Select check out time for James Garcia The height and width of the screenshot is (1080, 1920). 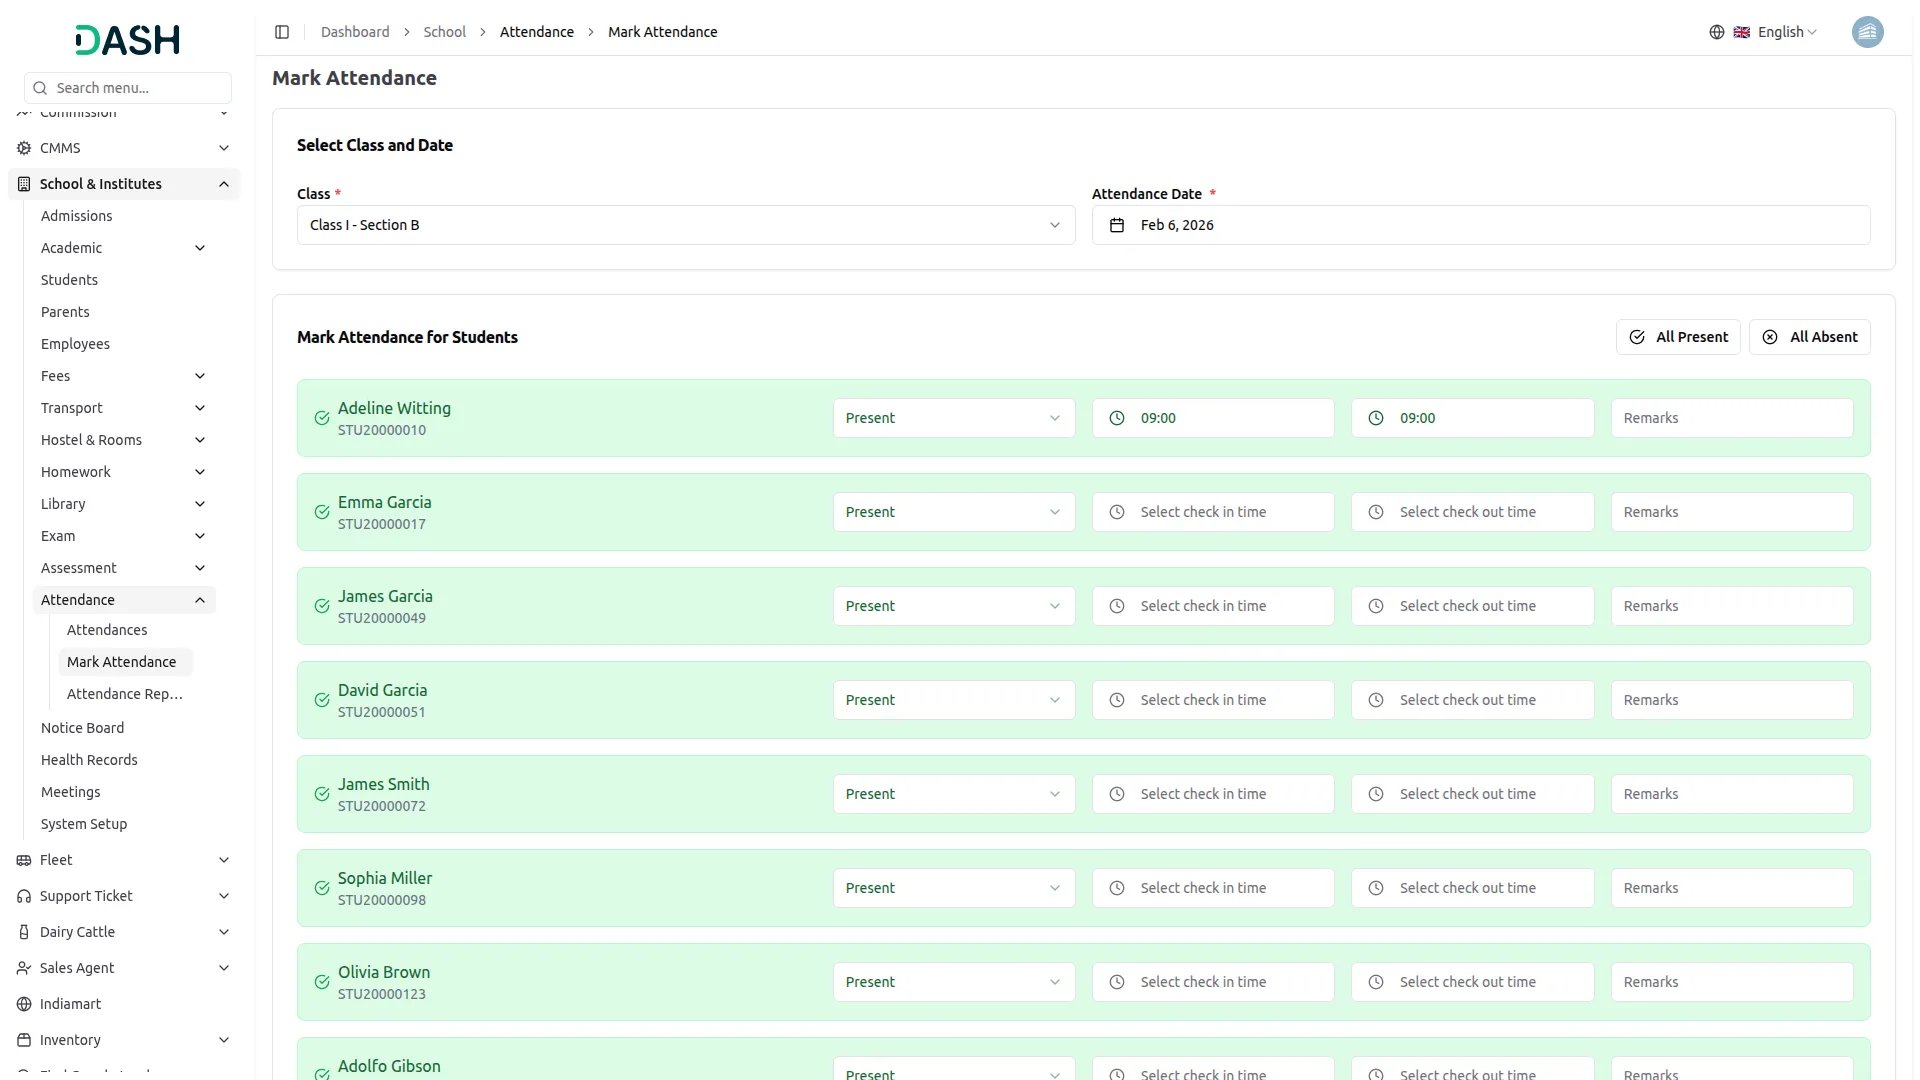point(1472,606)
